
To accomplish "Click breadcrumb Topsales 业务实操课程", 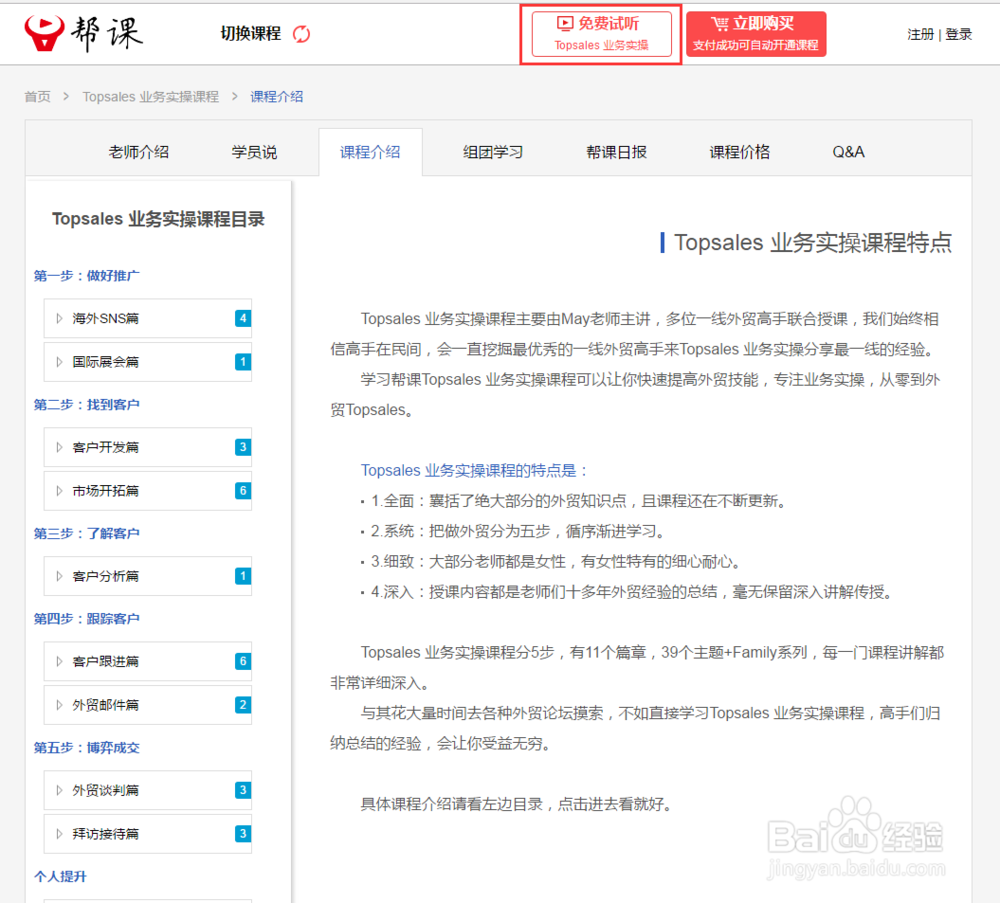I will coord(151,96).
